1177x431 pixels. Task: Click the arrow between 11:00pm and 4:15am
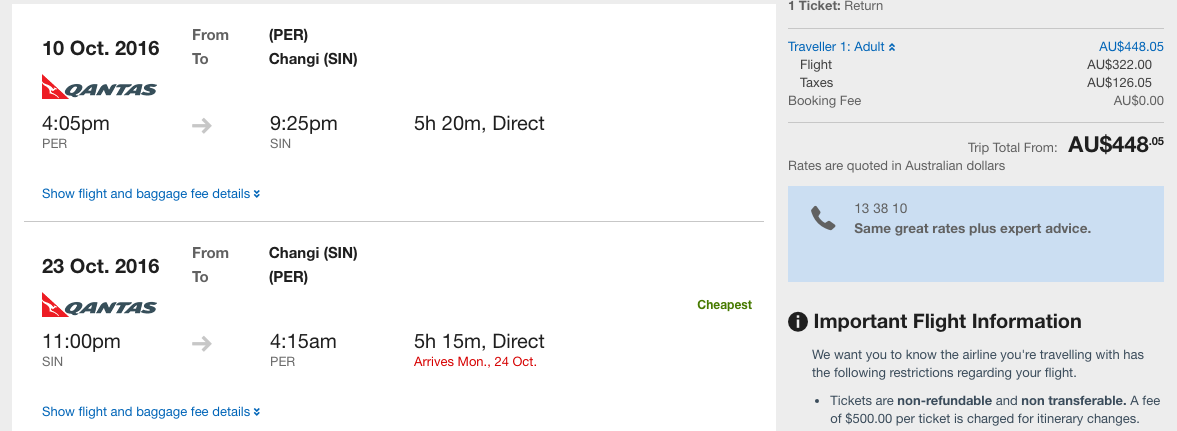click(x=201, y=344)
